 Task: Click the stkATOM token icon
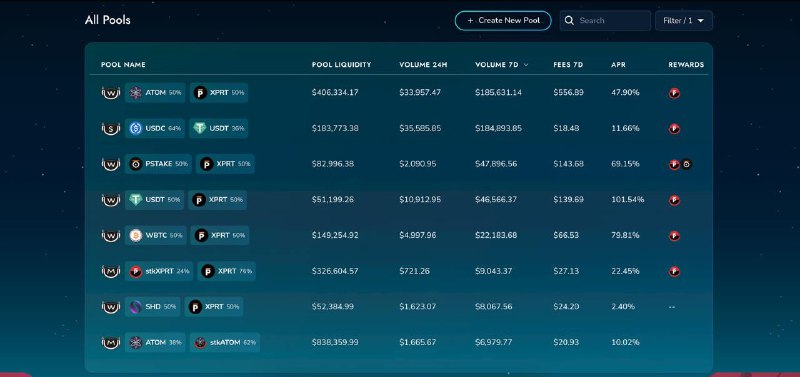201,342
